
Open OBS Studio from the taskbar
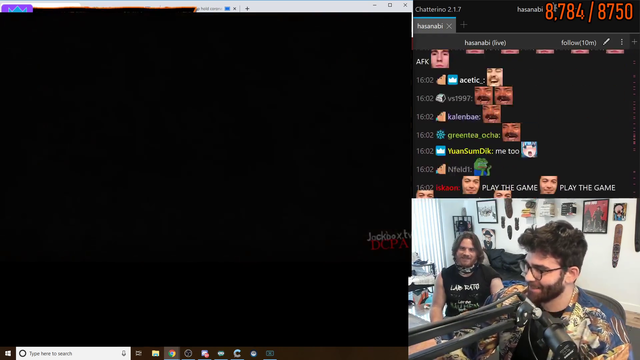pyautogui.click(x=188, y=353)
